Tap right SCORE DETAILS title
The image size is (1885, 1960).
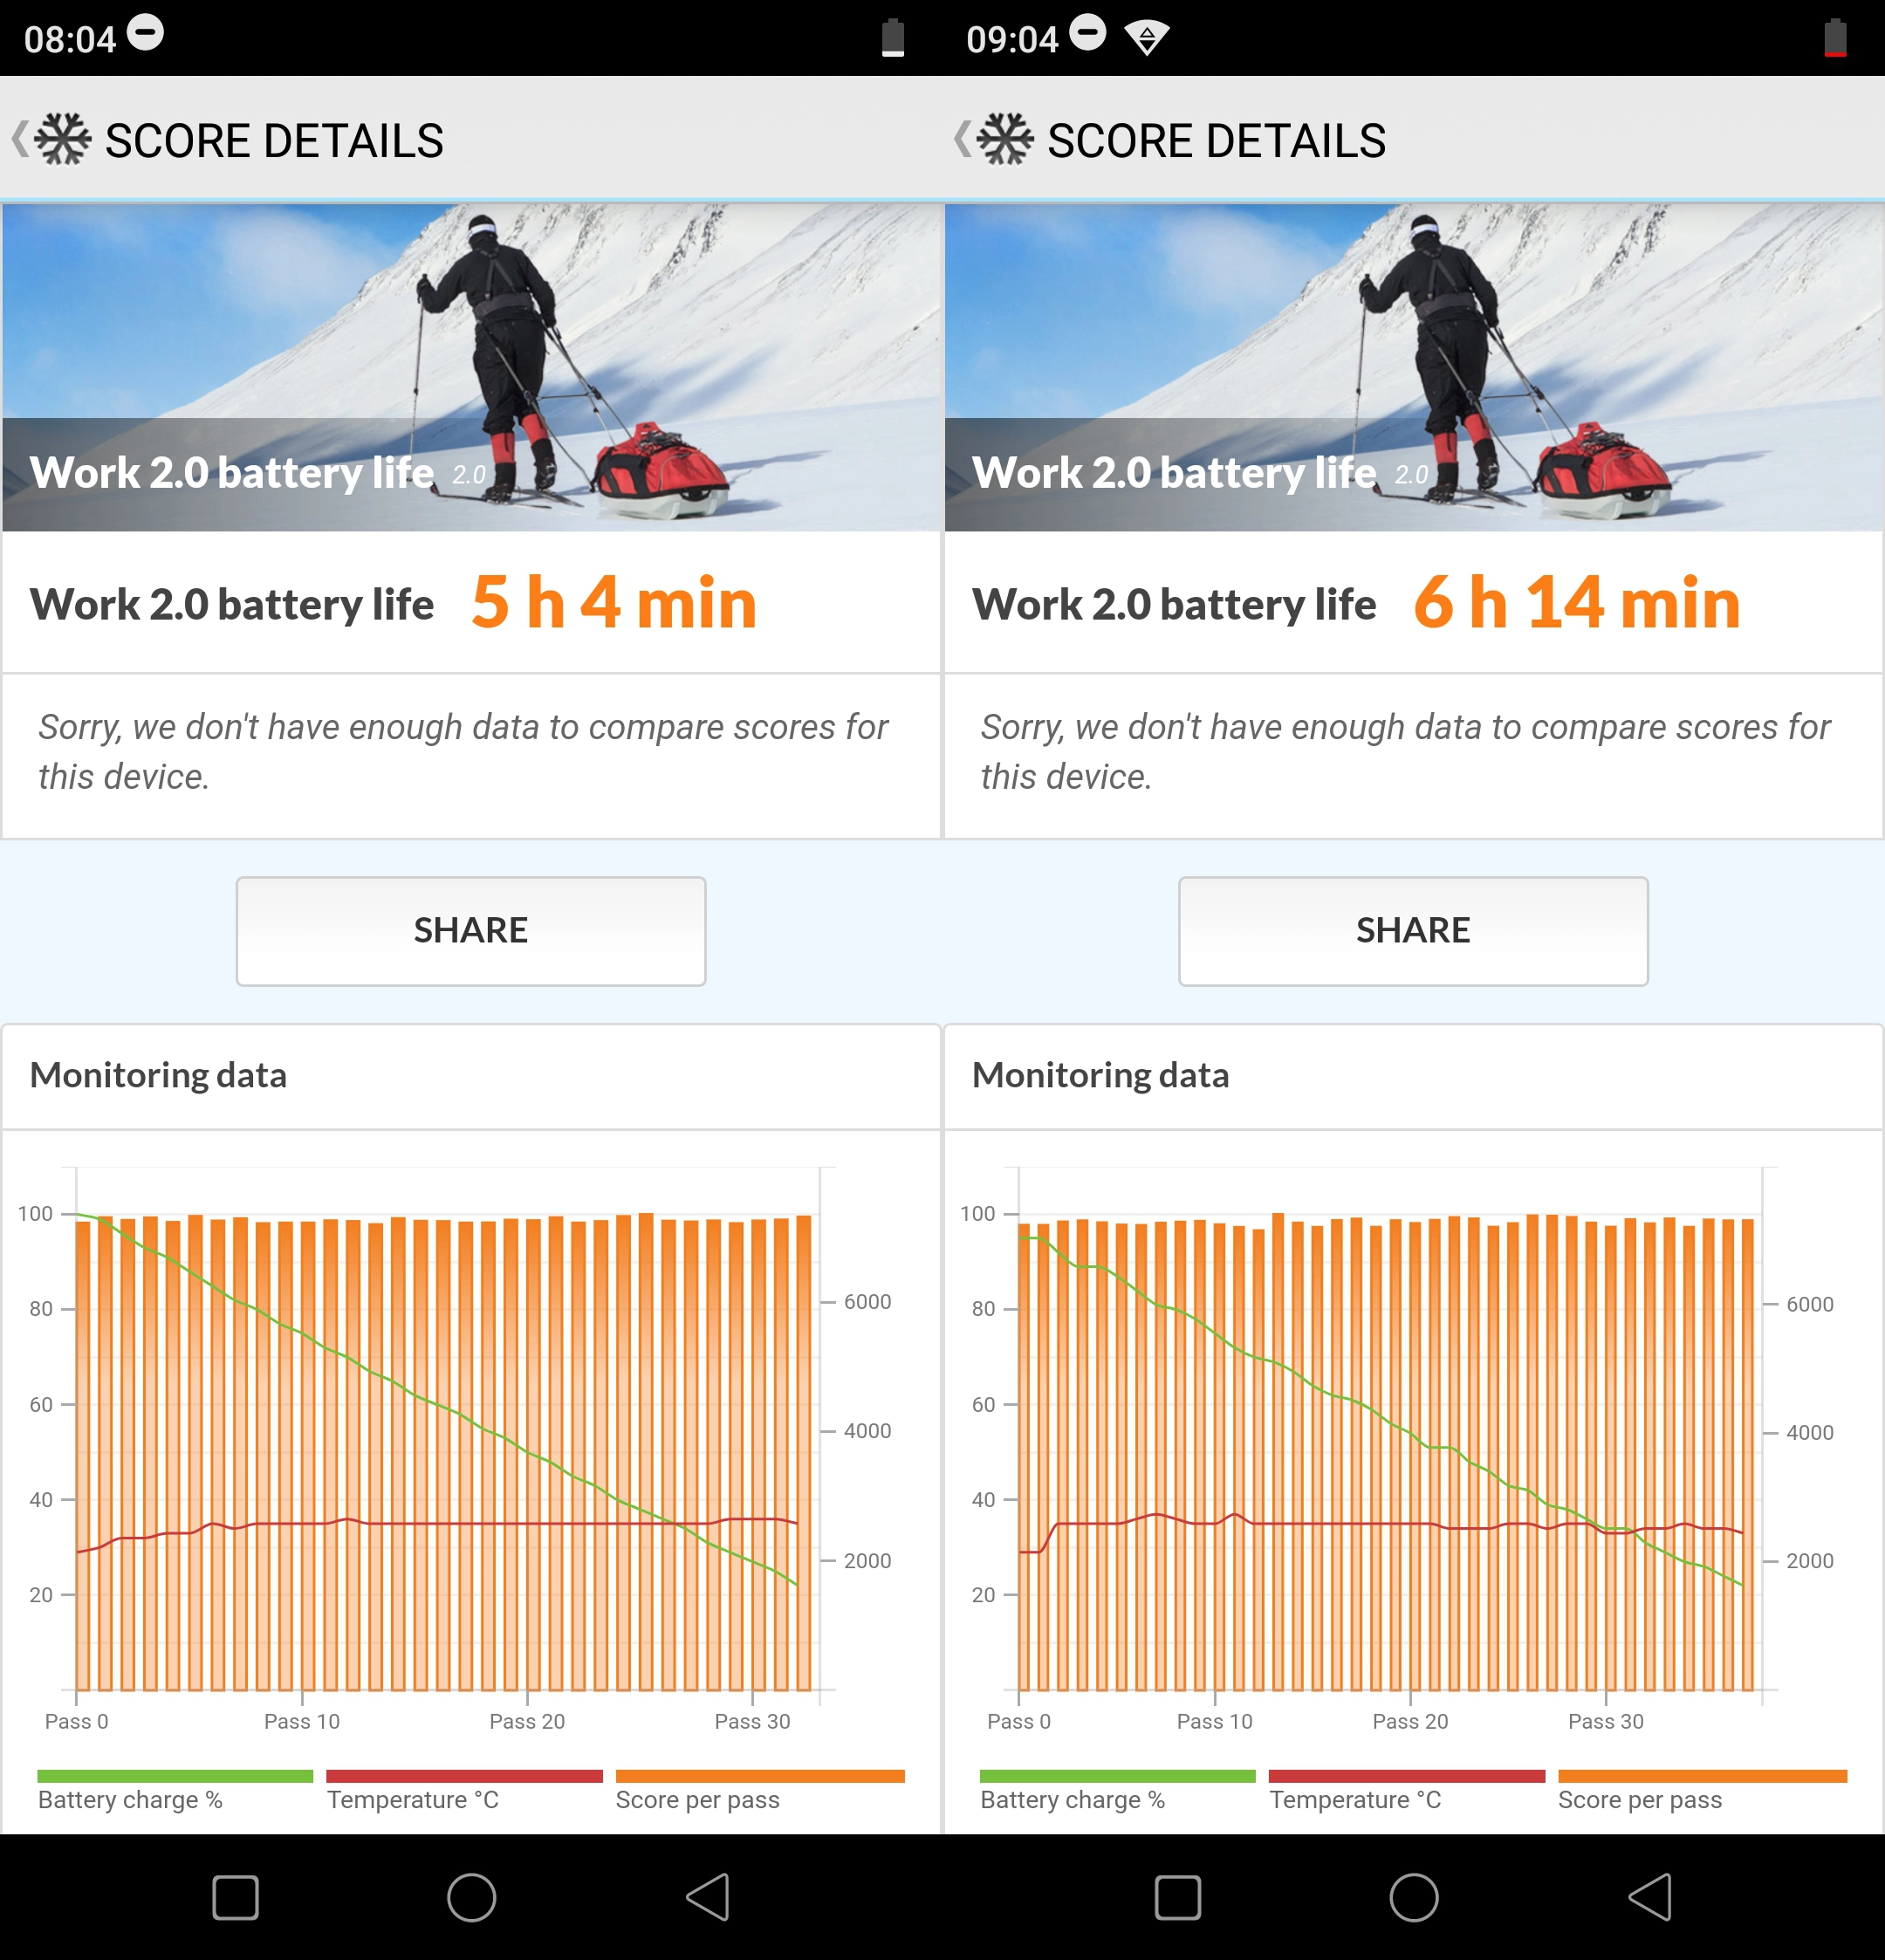1216,141
